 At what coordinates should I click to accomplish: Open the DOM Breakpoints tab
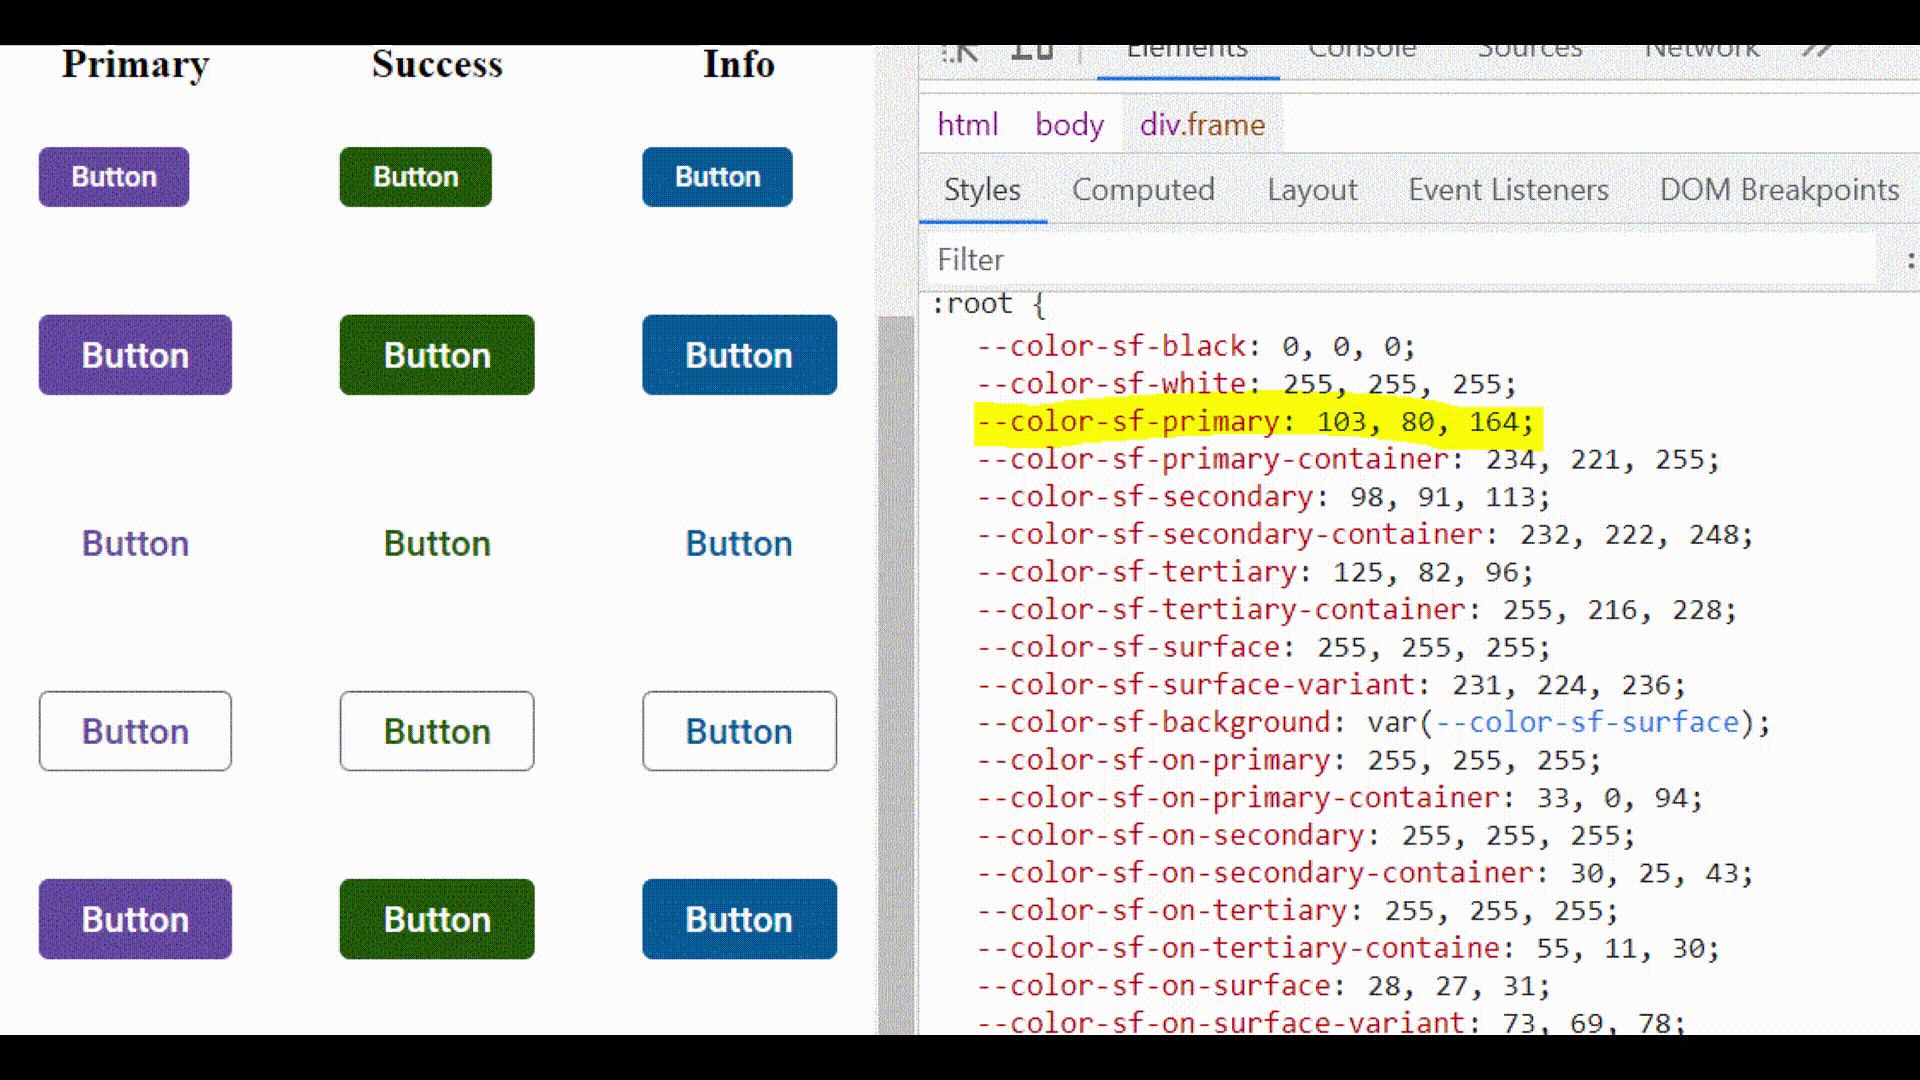coord(1779,190)
